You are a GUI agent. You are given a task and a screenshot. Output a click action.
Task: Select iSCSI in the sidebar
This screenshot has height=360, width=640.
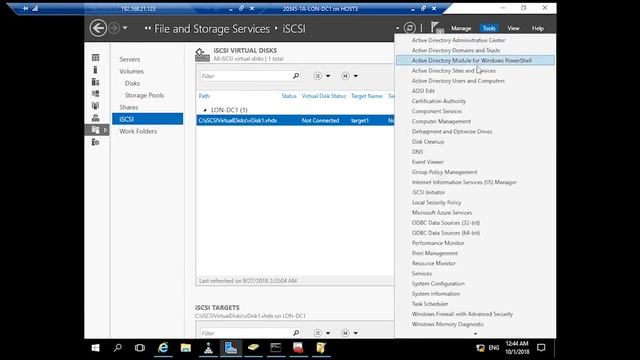tap(147, 119)
